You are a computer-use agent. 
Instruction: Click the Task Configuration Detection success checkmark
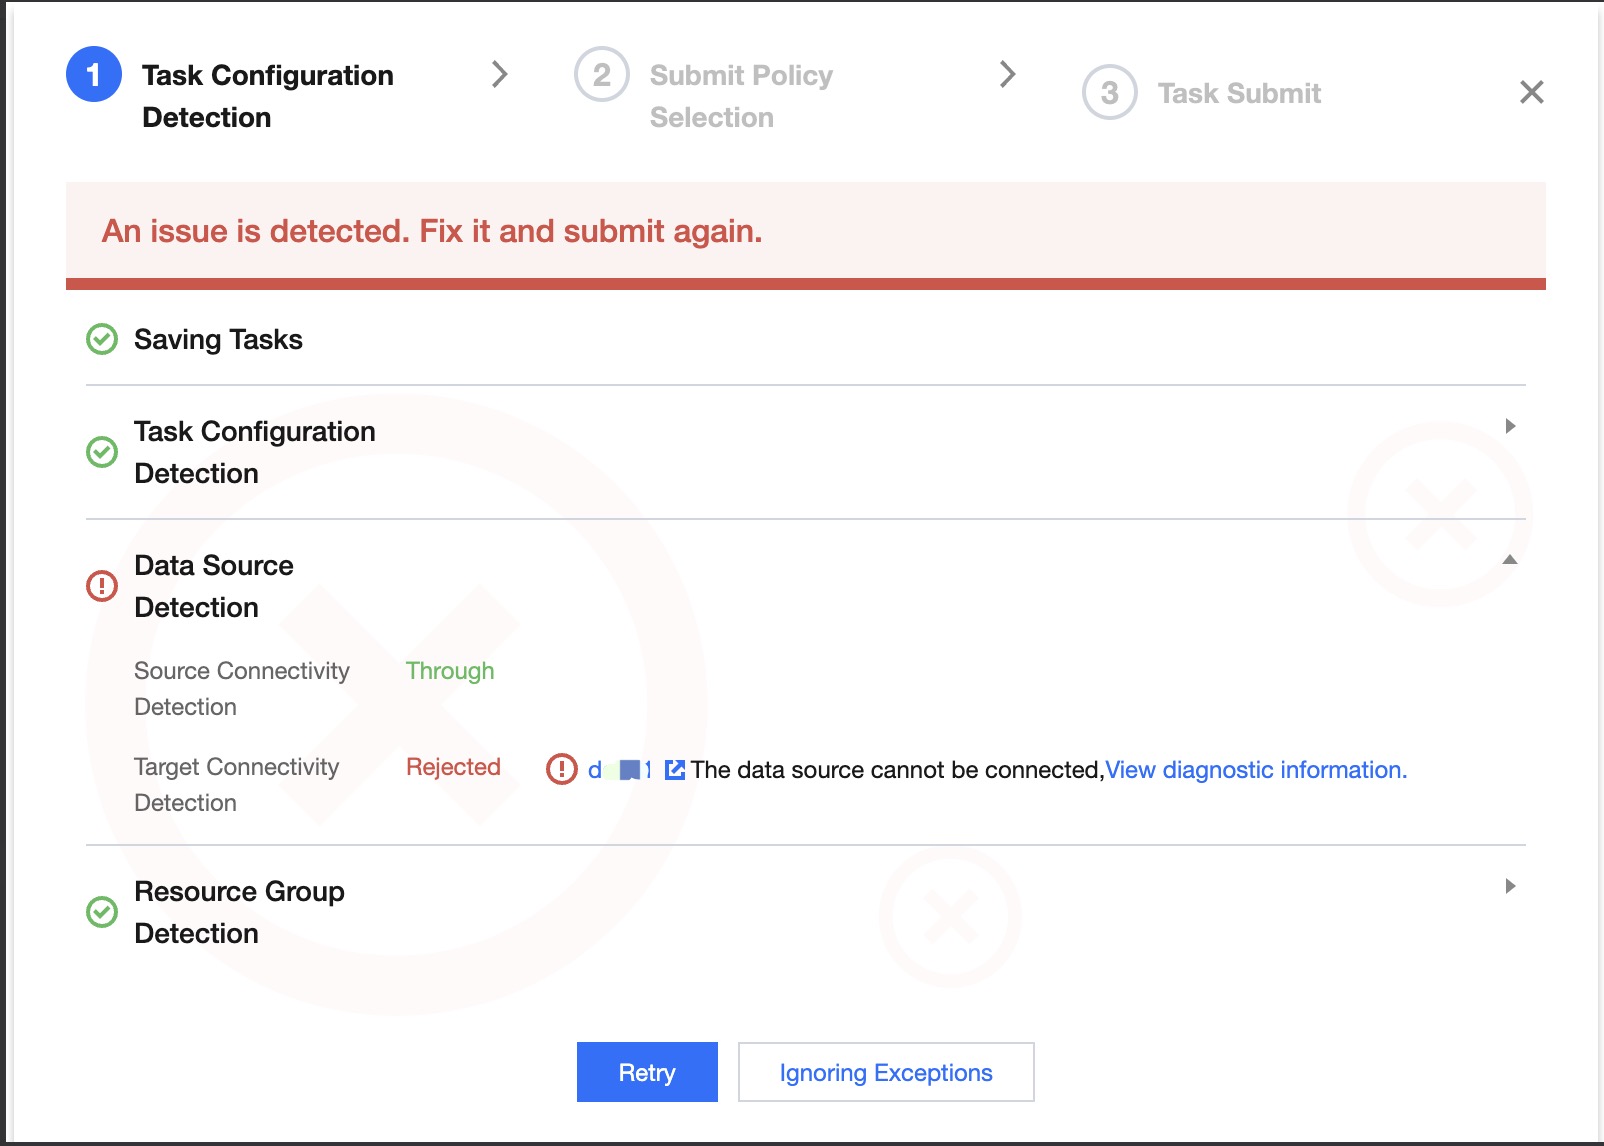coord(101,451)
